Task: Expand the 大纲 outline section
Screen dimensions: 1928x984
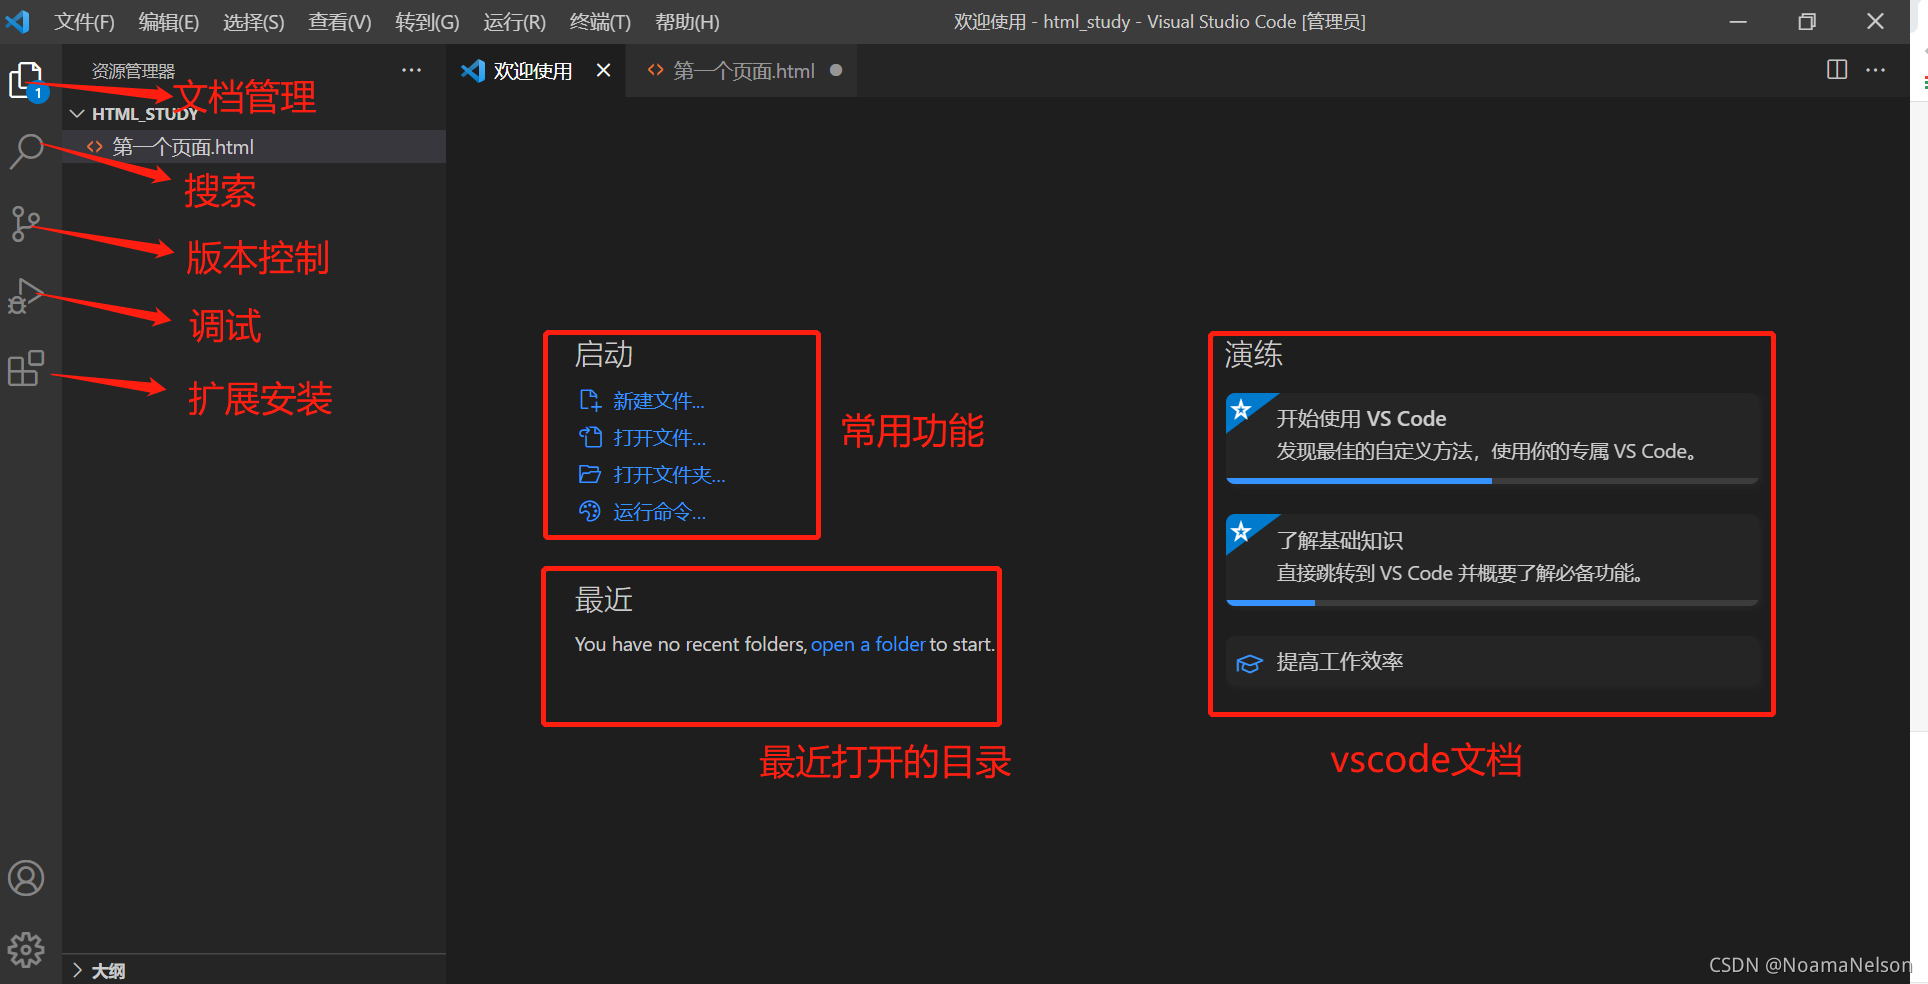Action: 77,970
